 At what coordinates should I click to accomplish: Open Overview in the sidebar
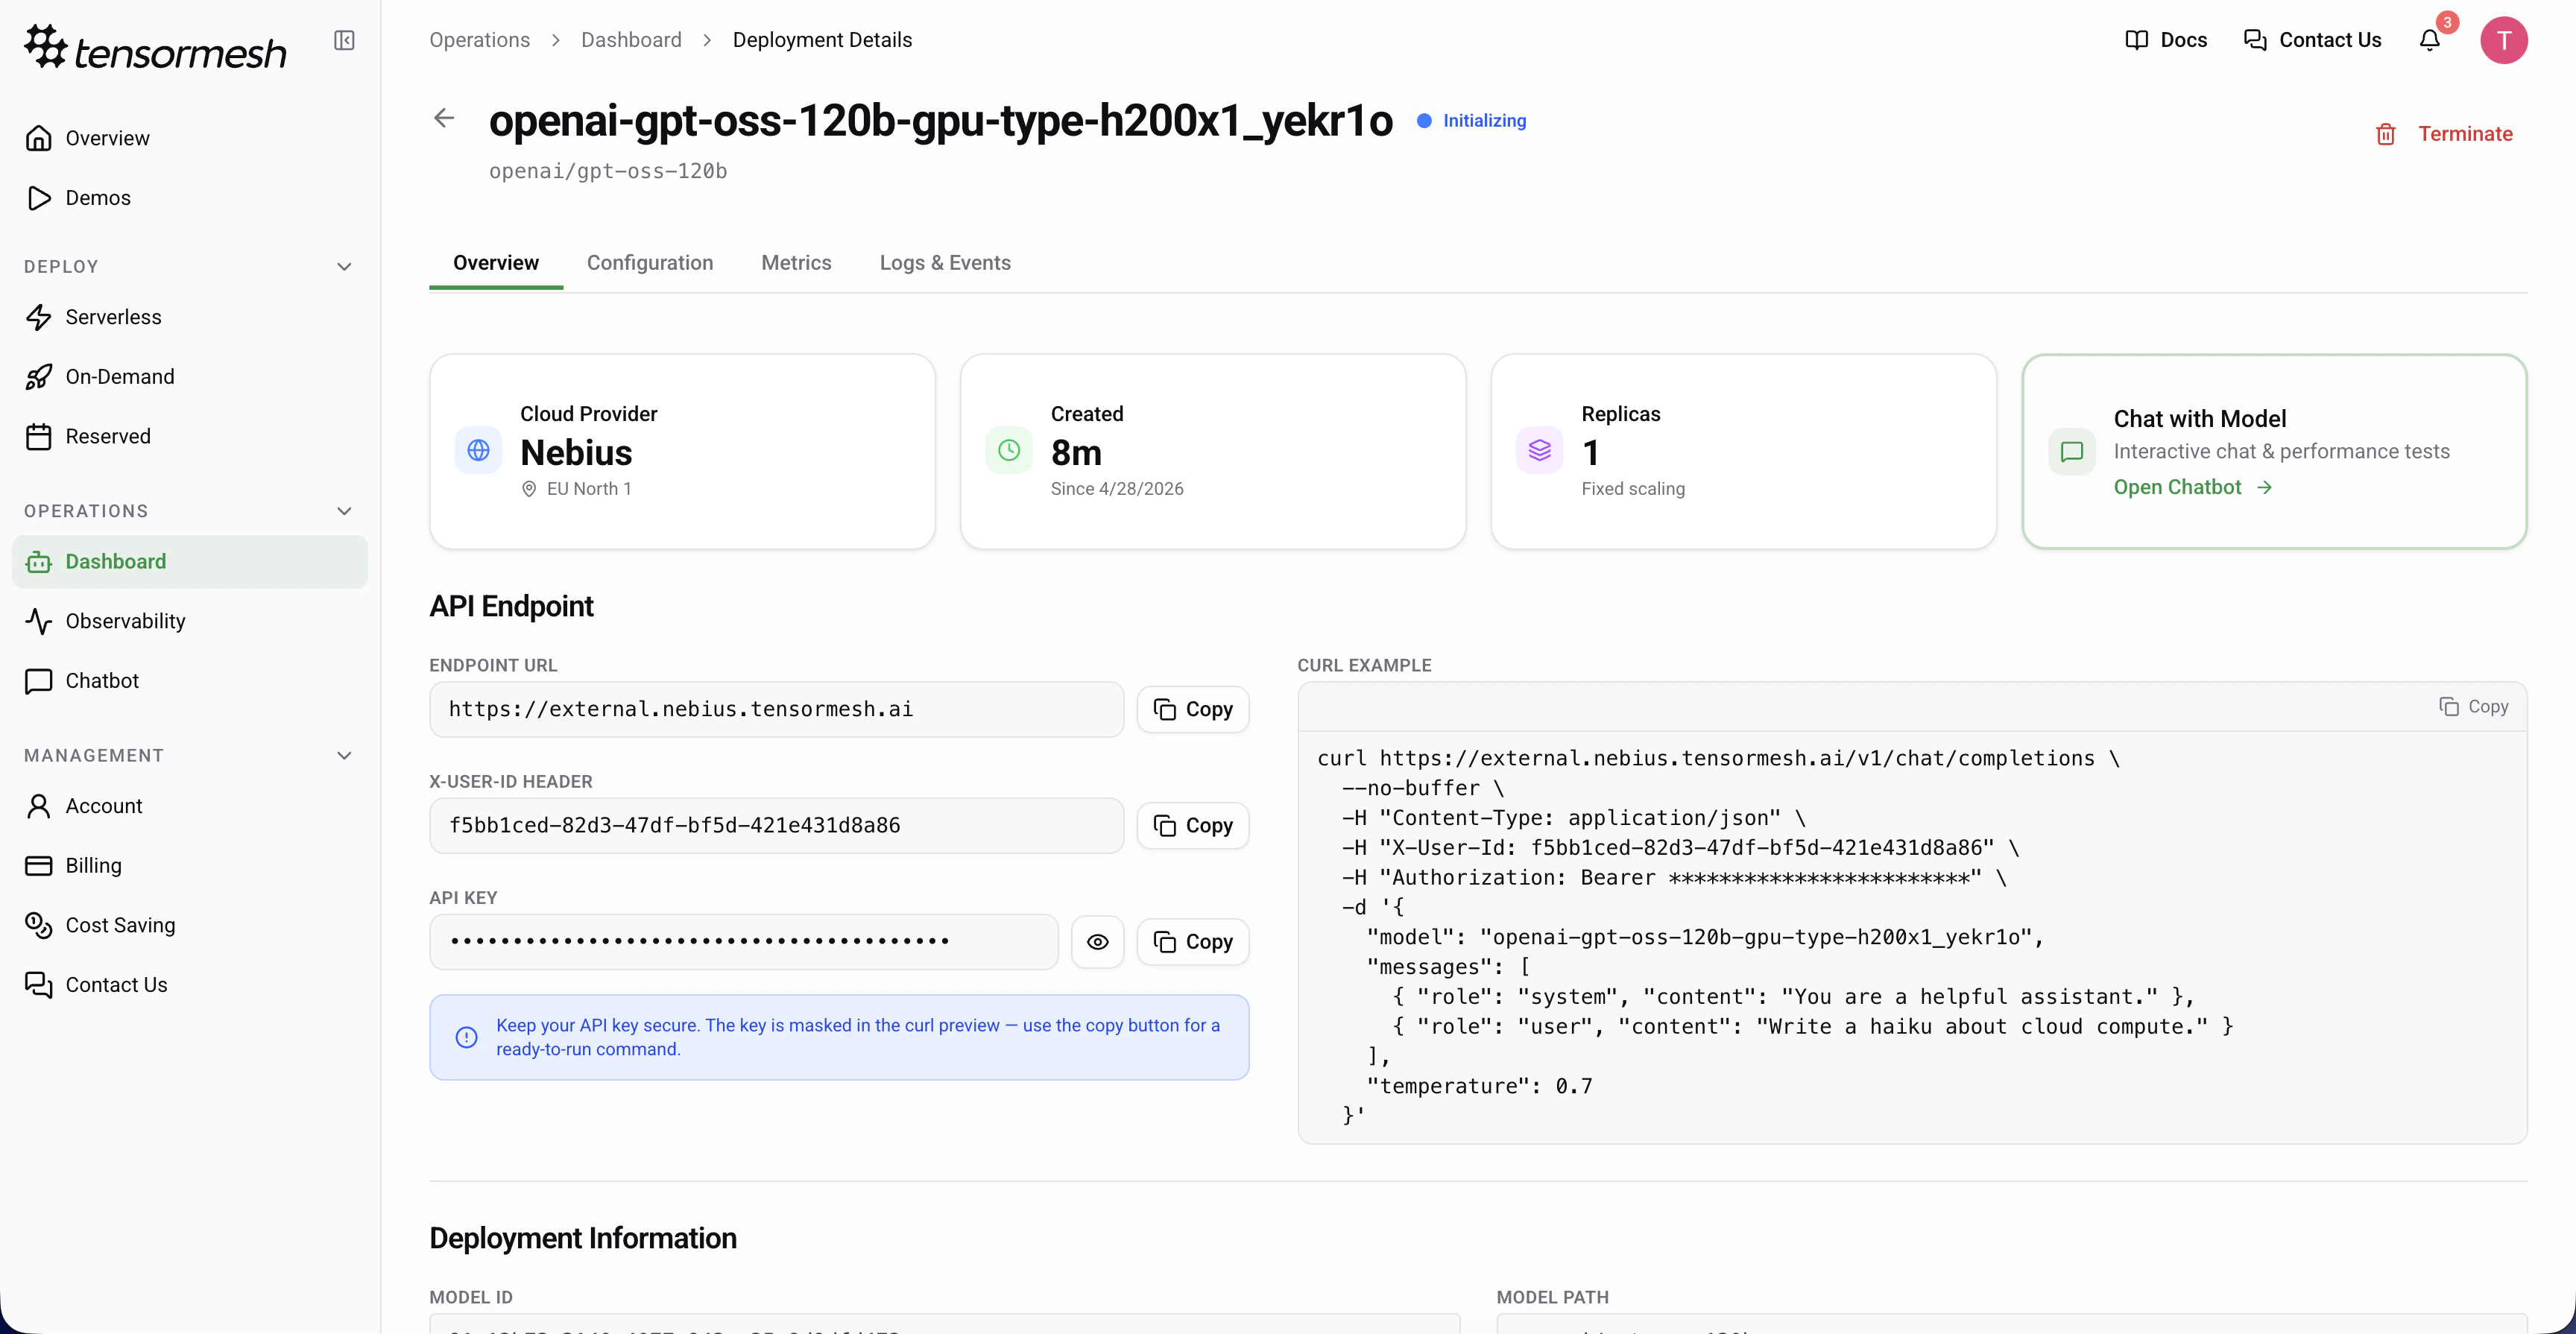pos(190,138)
